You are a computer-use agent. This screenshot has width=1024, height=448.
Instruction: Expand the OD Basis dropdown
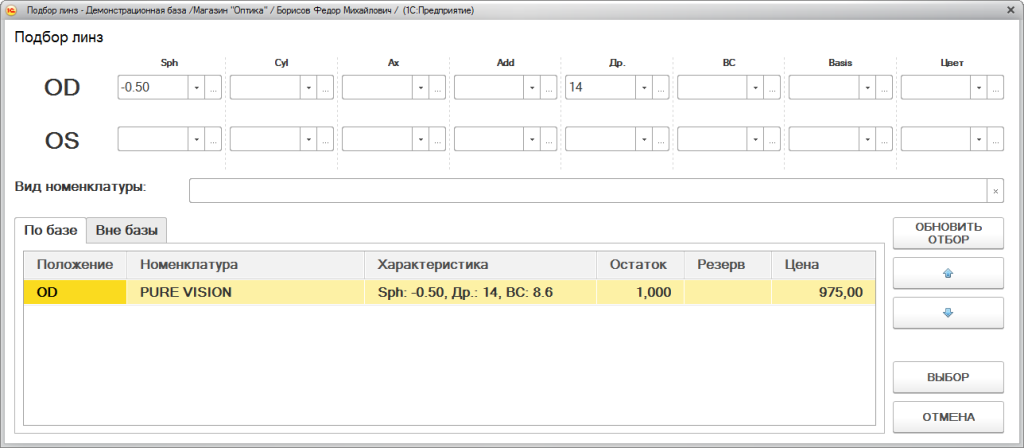[x=867, y=88]
